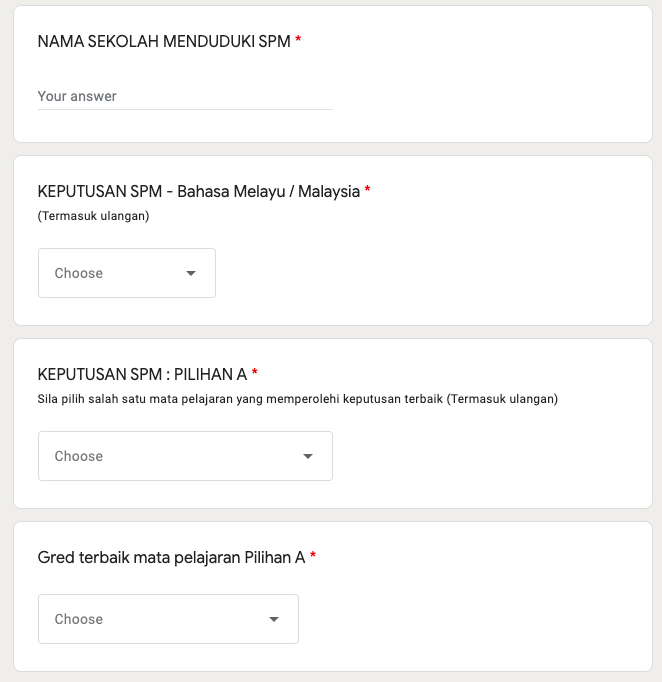Click the required asterisk beside Bahasa Melayu / Malaysia
This screenshot has height=682, width=662.
pos(367,190)
